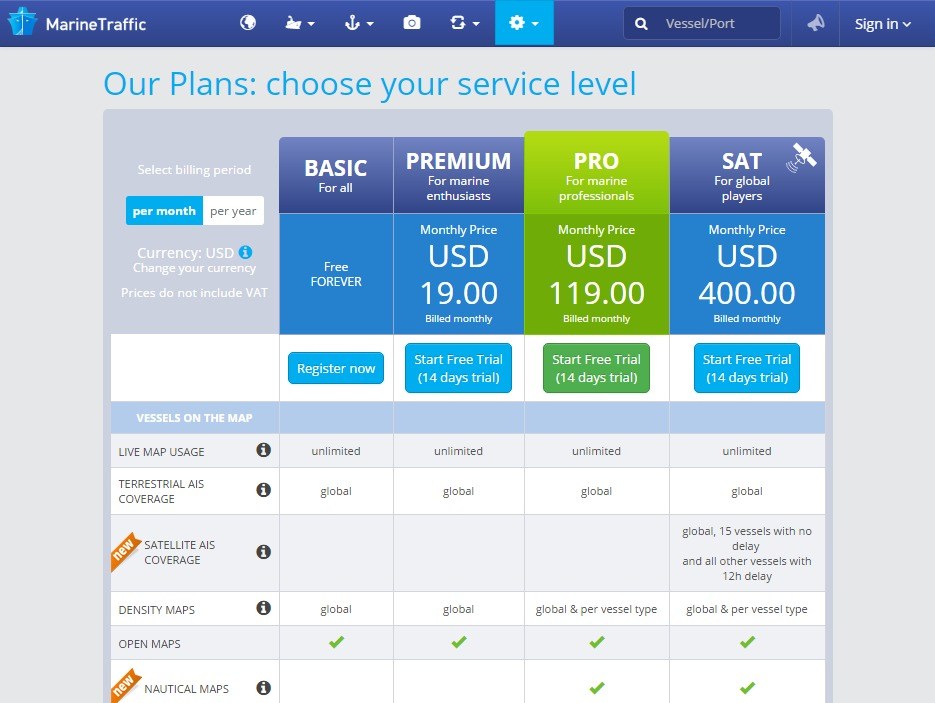Show info for Live Map Usage
The height and width of the screenshot is (703, 935).
(264, 450)
